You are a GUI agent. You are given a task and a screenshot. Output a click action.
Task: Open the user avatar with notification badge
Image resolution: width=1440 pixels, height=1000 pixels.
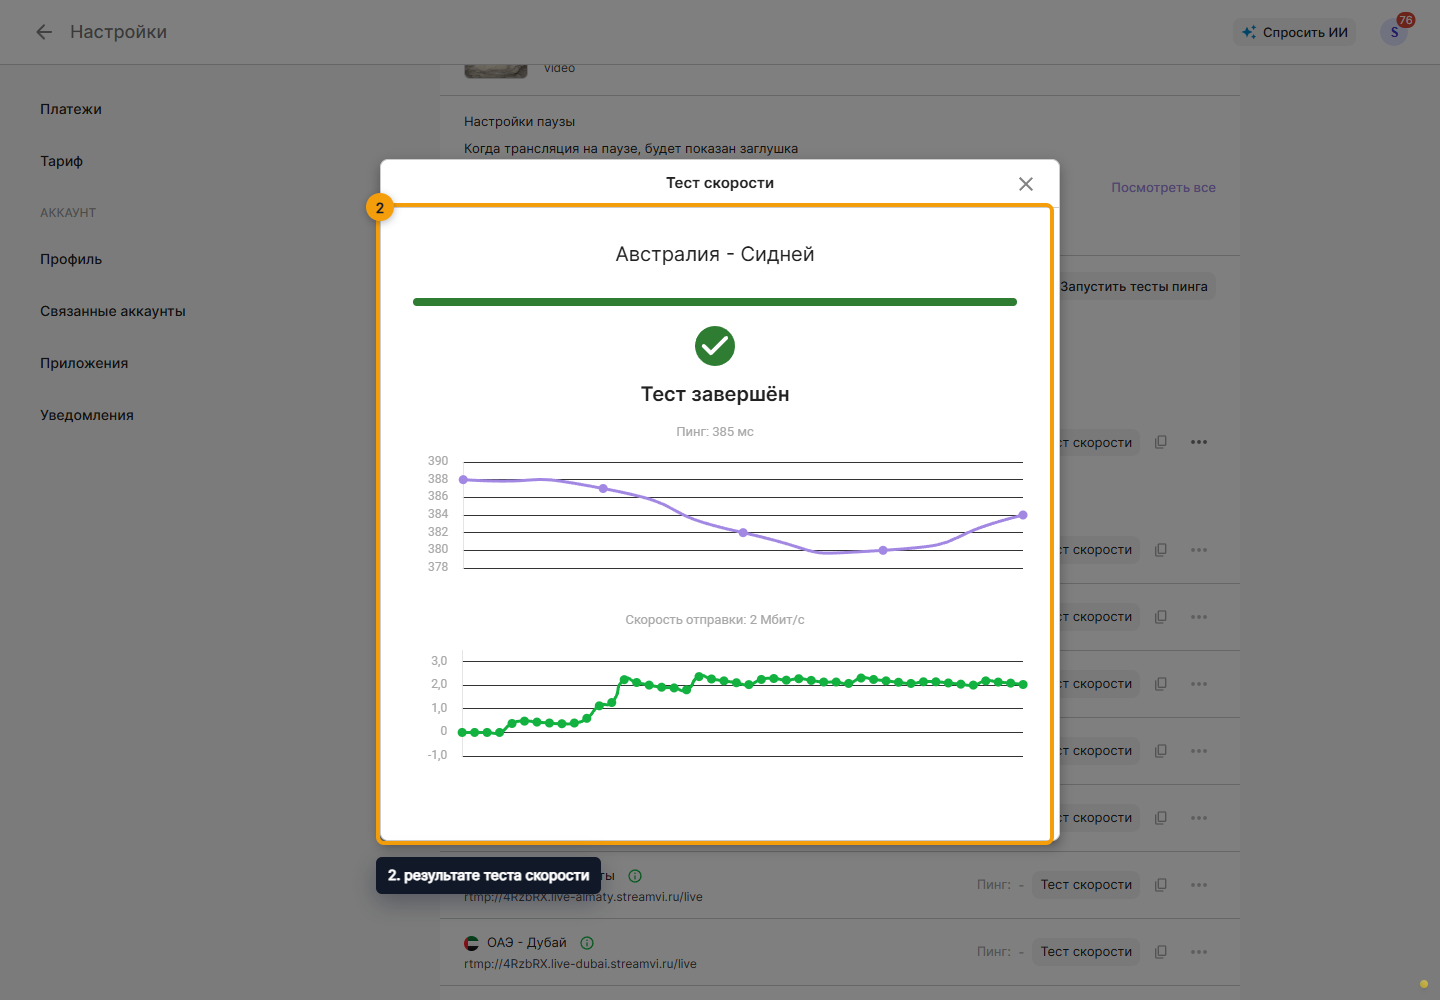[1394, 32]
